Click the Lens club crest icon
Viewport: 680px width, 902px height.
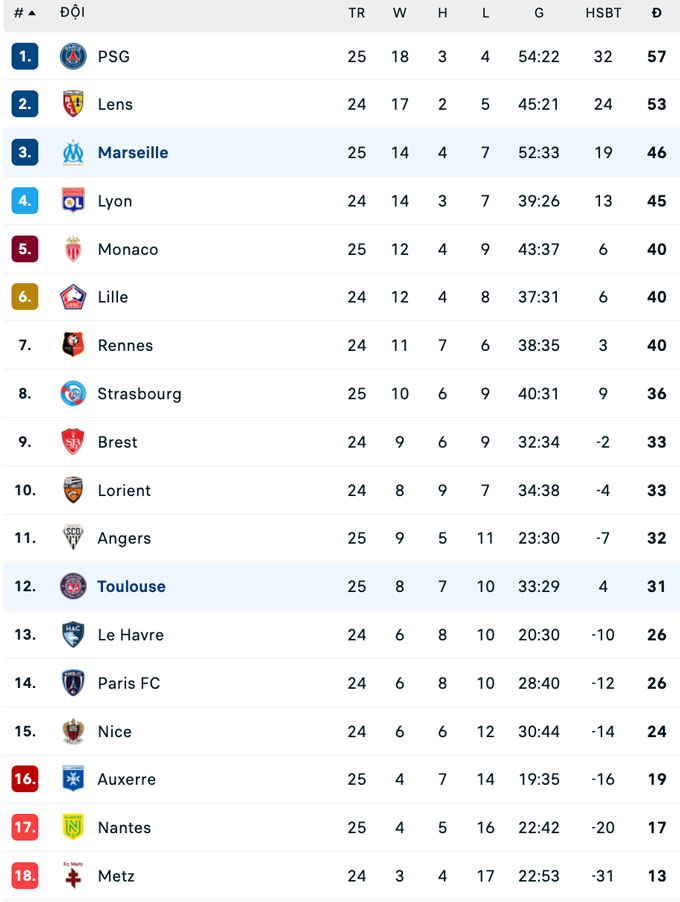[x=73, y=104]
